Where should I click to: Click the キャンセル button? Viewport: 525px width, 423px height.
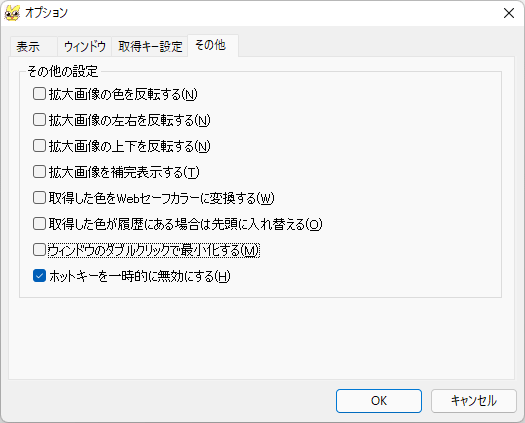click(473, 401)
